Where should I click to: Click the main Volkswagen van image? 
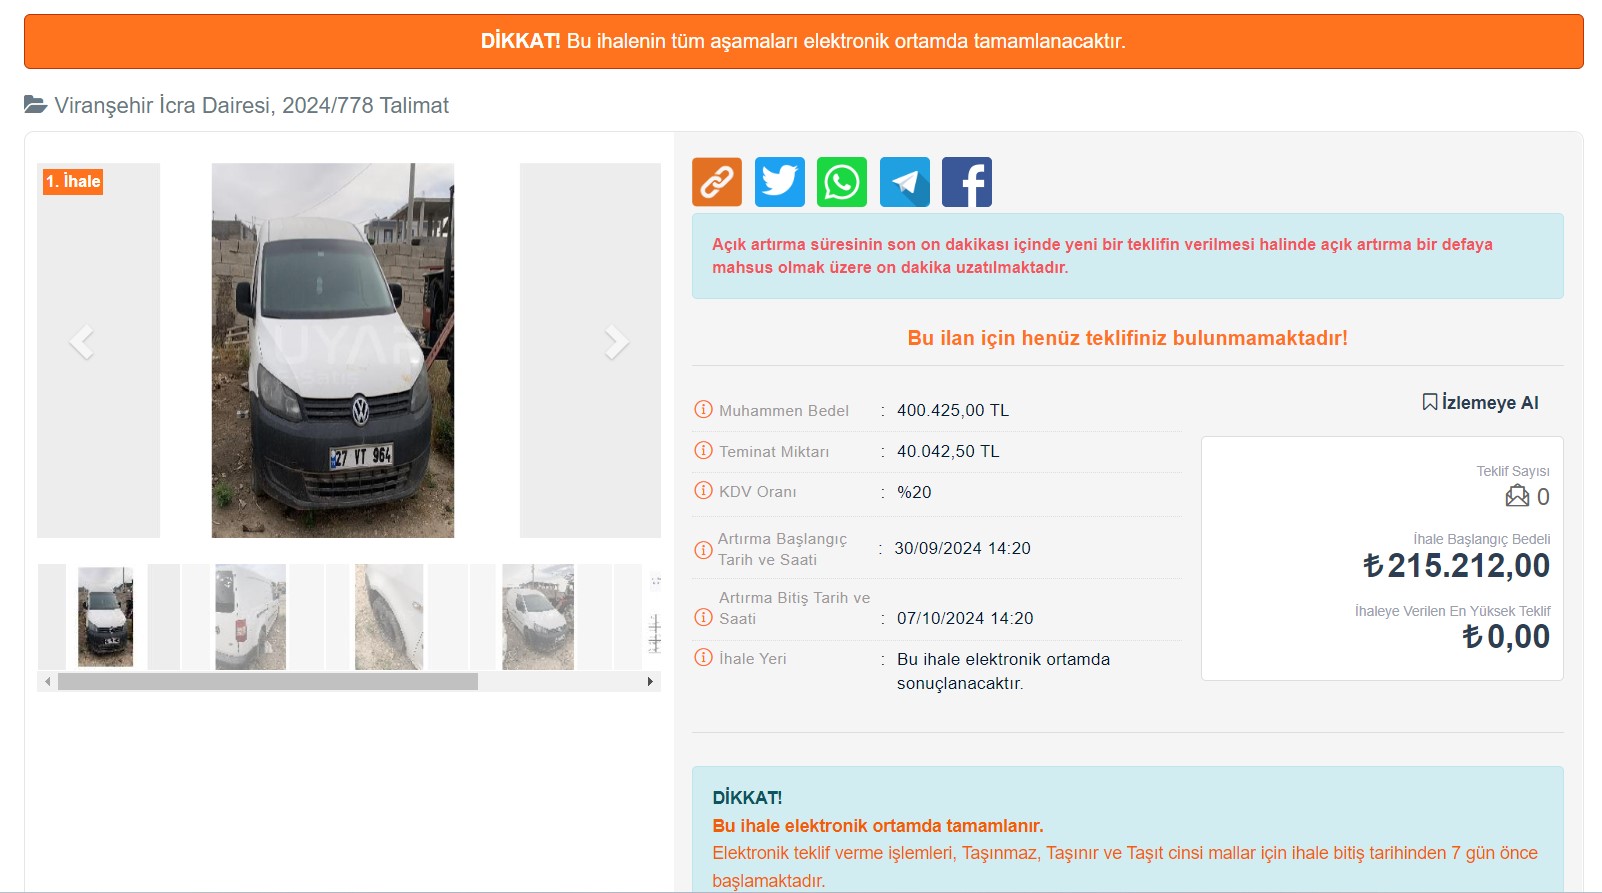(x=333, y=350)
